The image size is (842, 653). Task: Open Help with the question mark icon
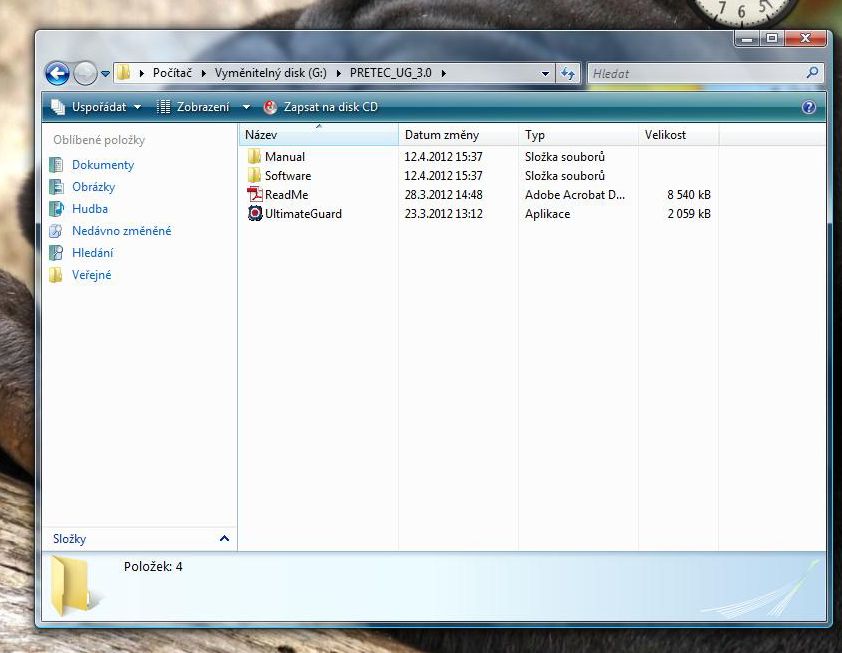(x=809, y=107)
